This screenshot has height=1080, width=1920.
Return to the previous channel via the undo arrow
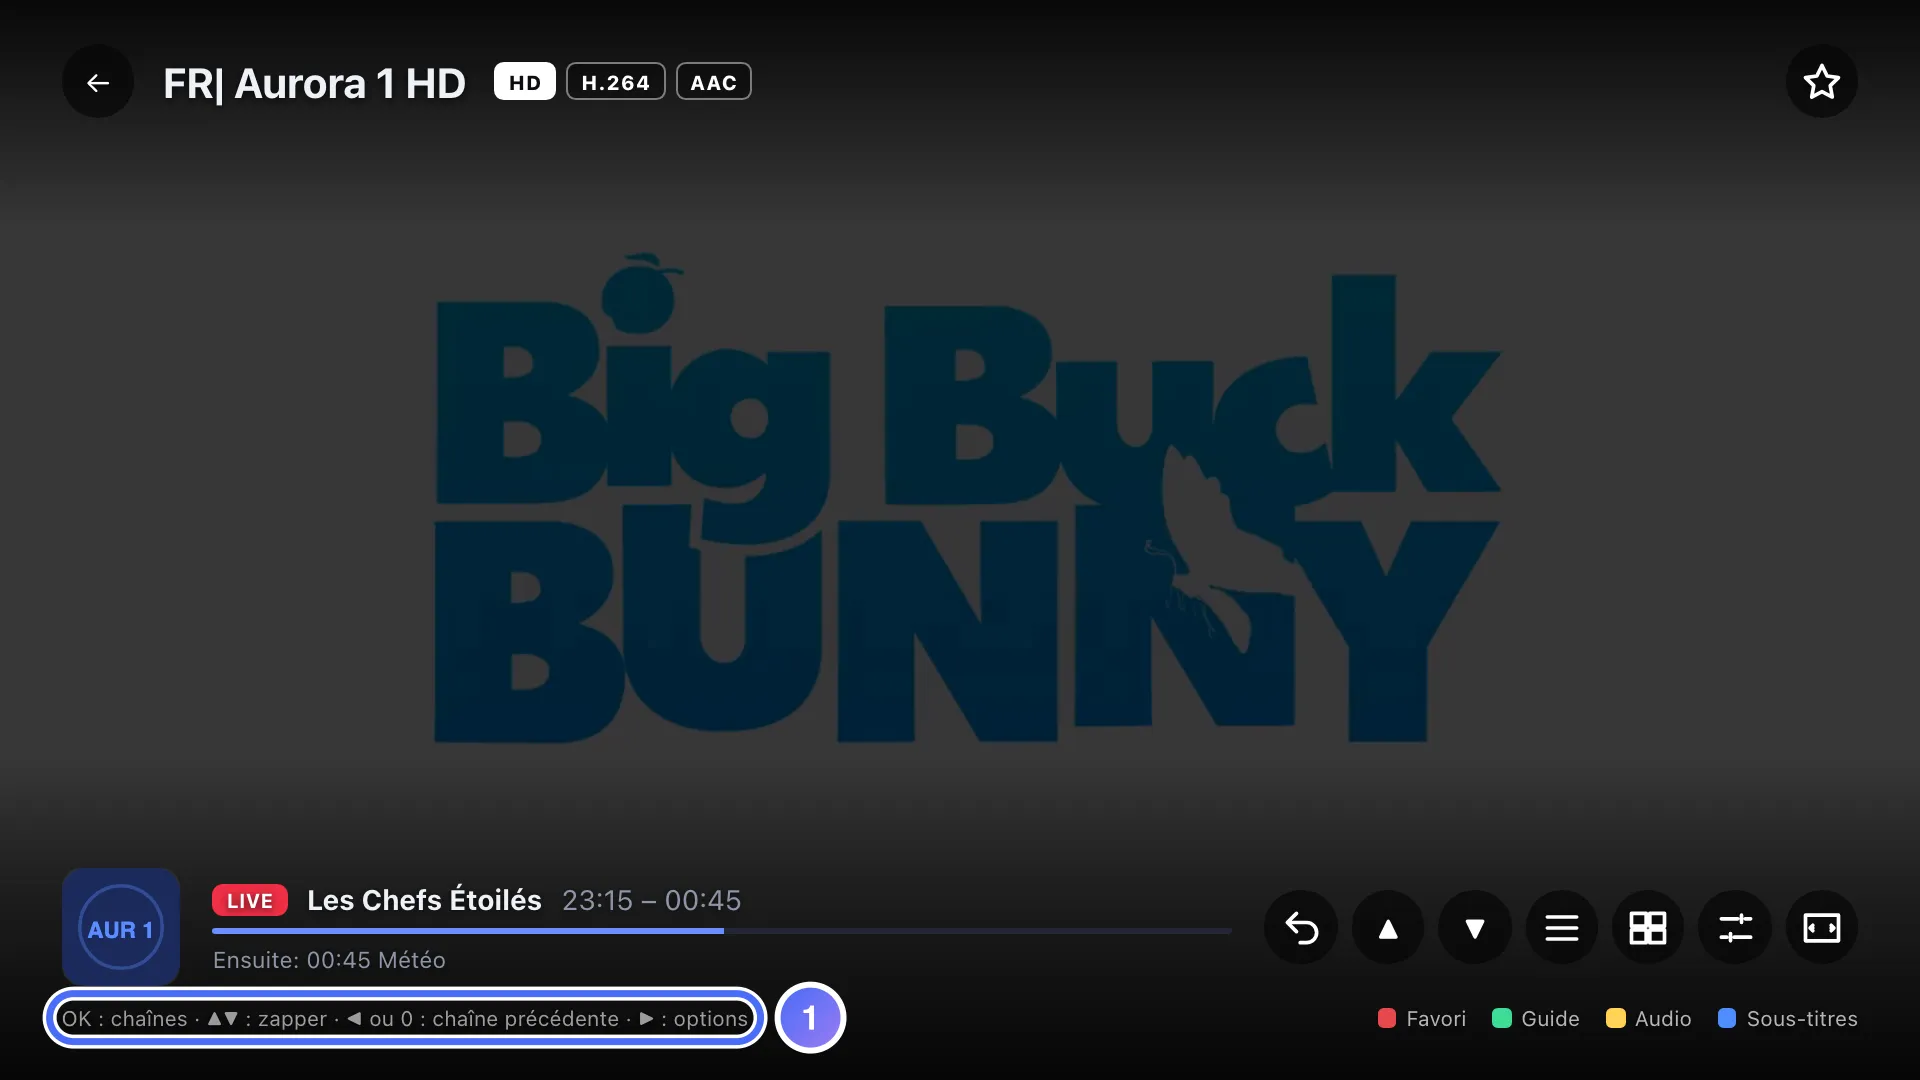[1301, 928]
